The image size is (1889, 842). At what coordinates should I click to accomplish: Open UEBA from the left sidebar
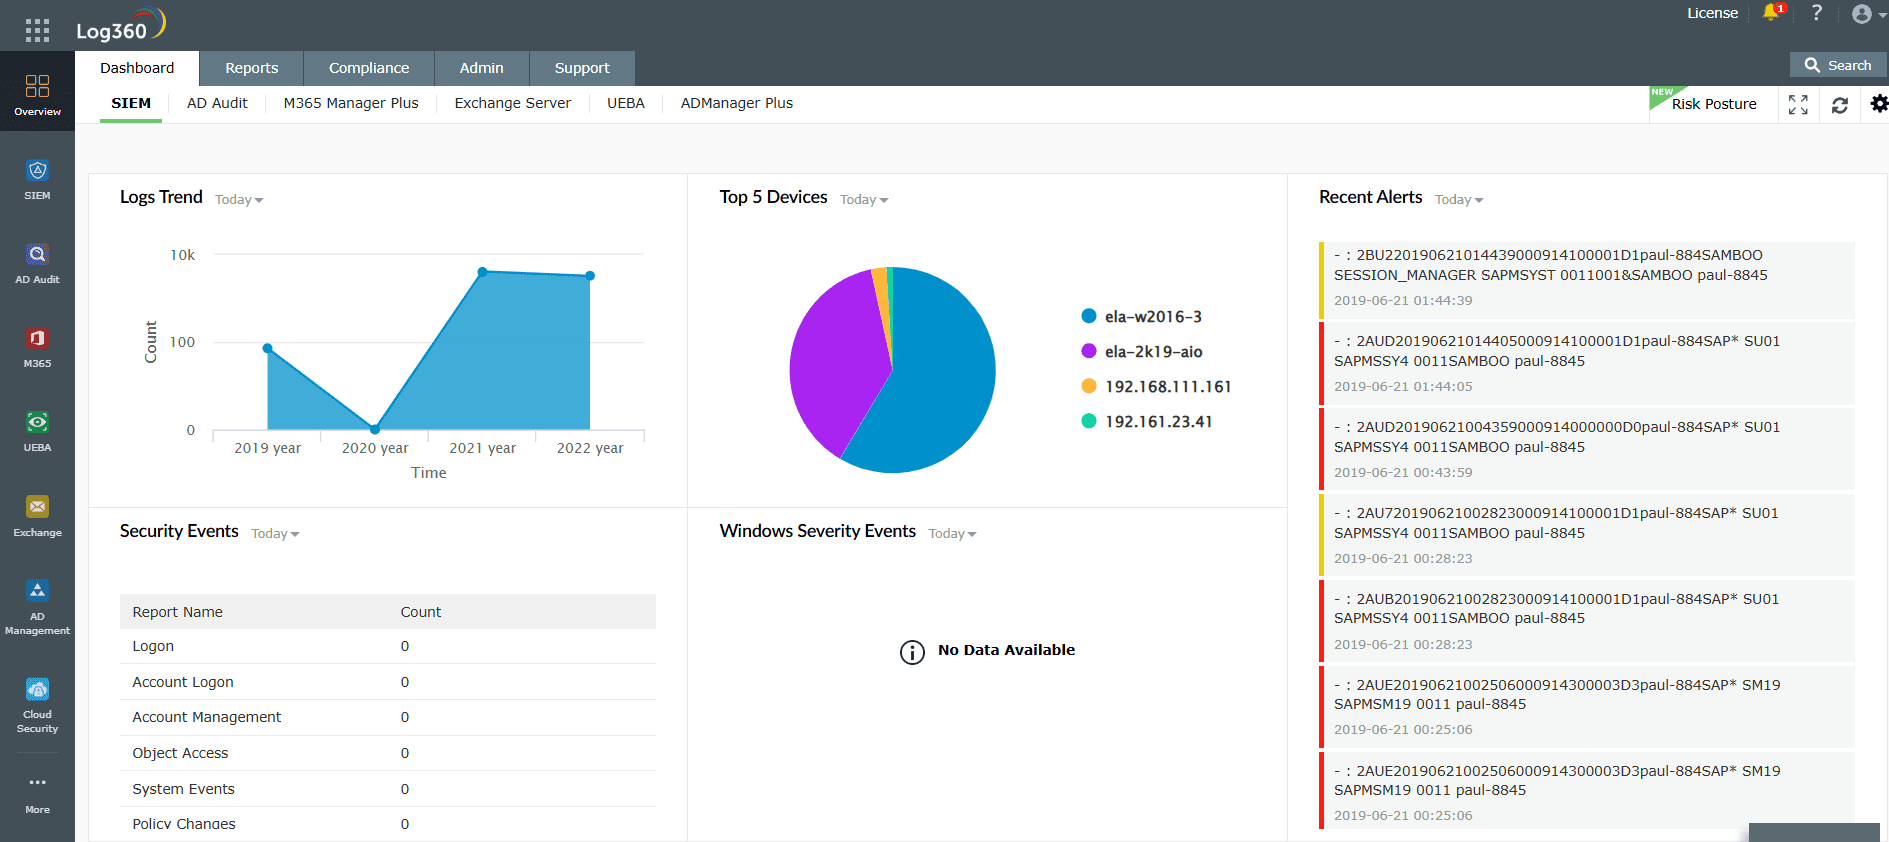[37, 432]
